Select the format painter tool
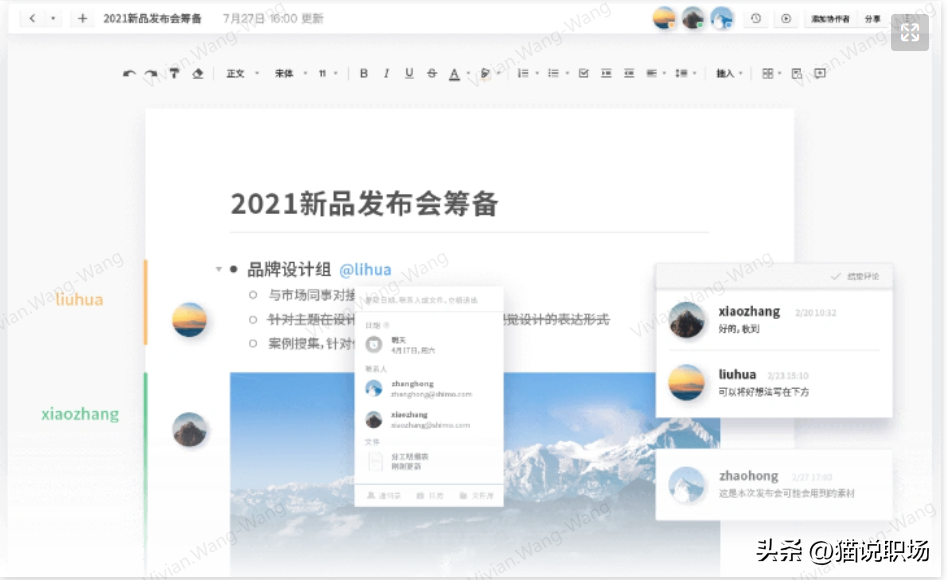947x580 pixels. pyautogui.click(x=174, y=74)
